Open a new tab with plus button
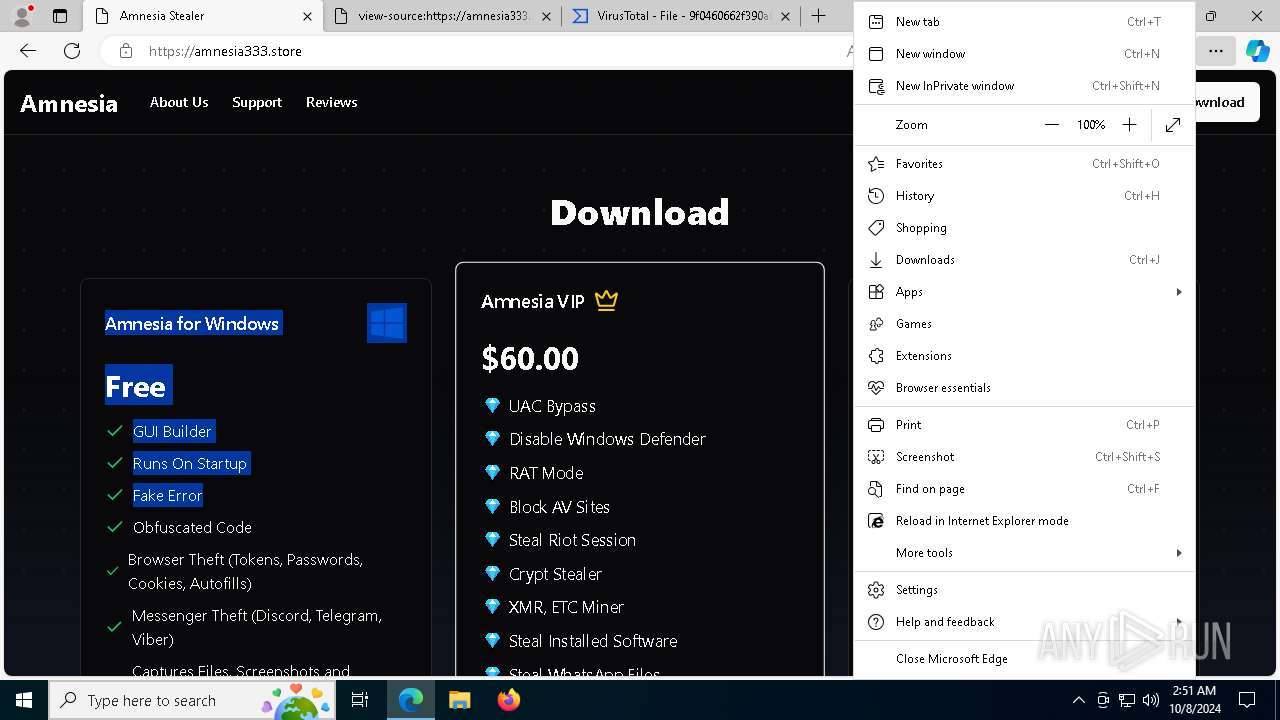 (x=819, y=16)
